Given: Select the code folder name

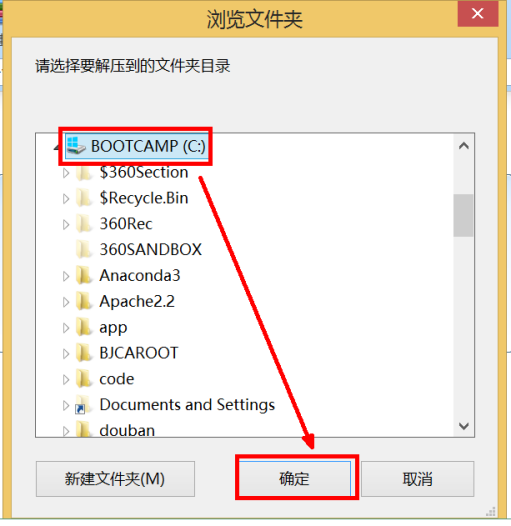Looking at the screenshot, I should tap(117, 379).
